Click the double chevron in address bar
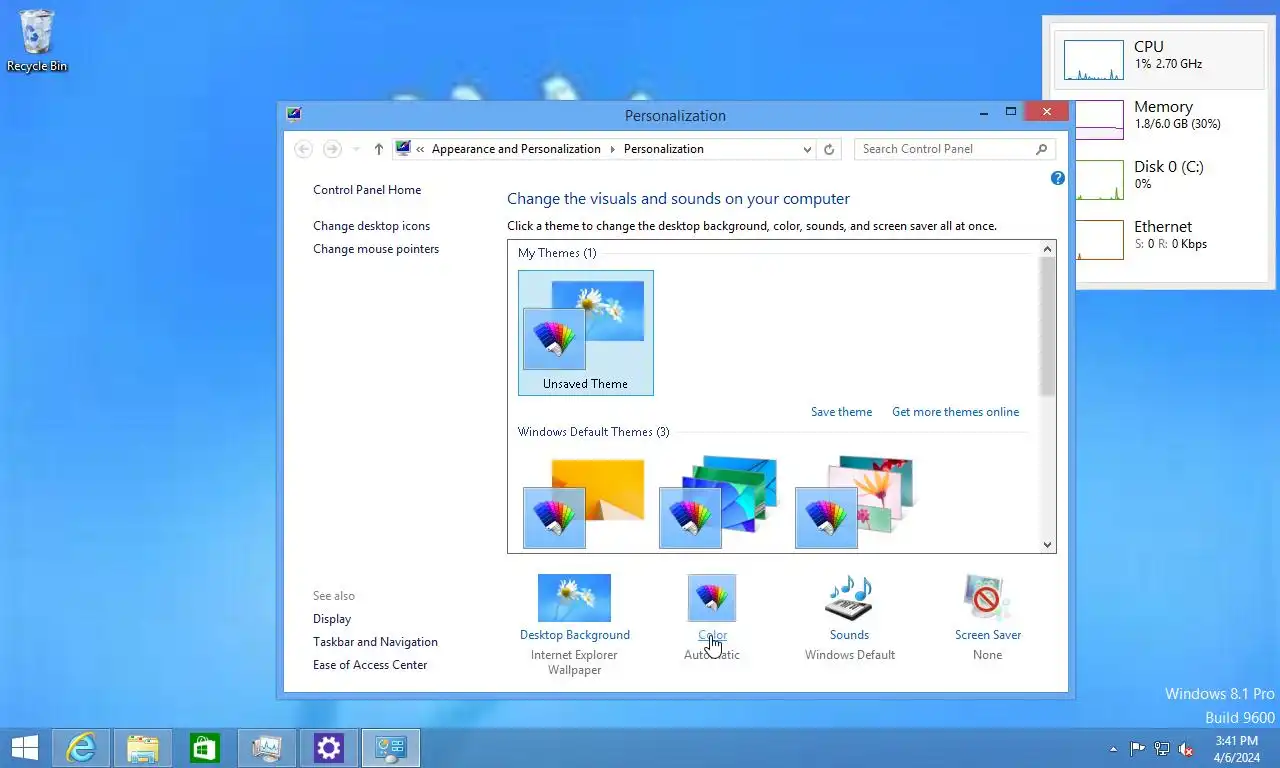 point(421,149)
